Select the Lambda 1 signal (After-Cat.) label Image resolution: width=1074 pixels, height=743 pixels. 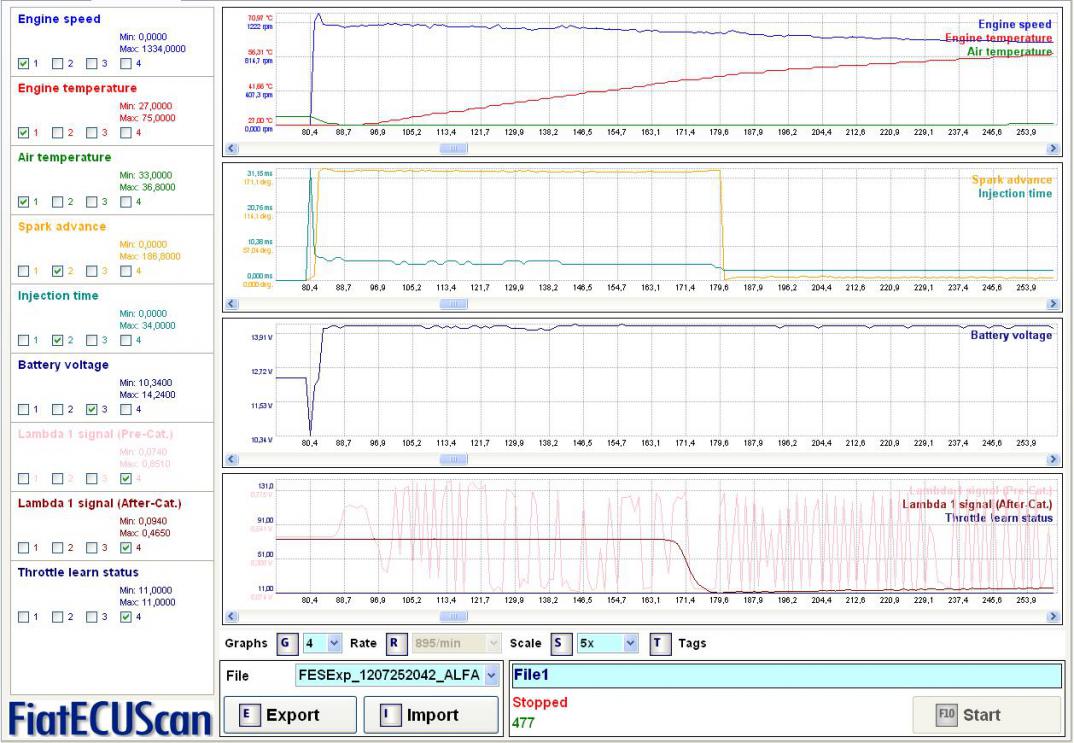pyautogui.click(x=99, y=503)
